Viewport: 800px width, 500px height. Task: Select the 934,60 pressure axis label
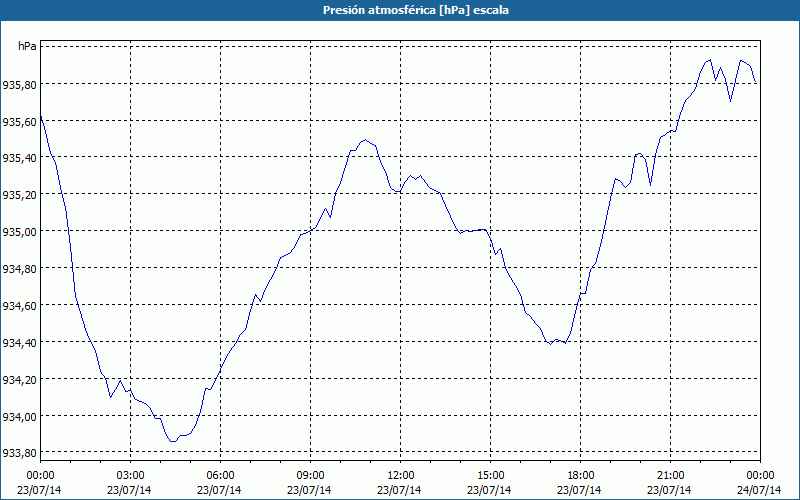(x=19, y=306)
